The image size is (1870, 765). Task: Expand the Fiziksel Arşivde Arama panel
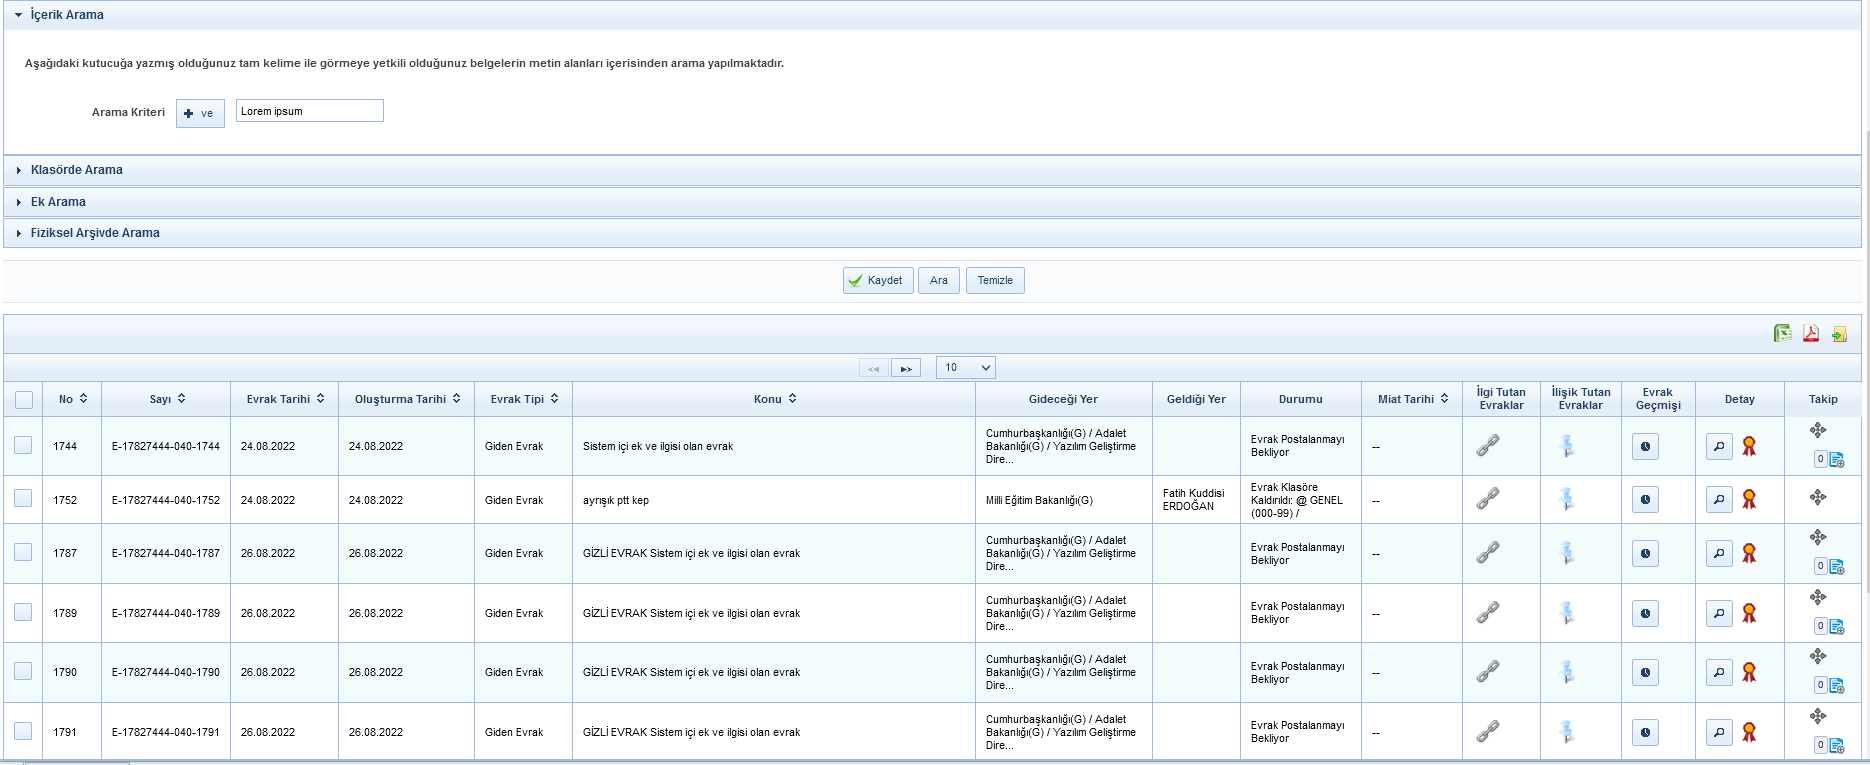pos(95,233)
